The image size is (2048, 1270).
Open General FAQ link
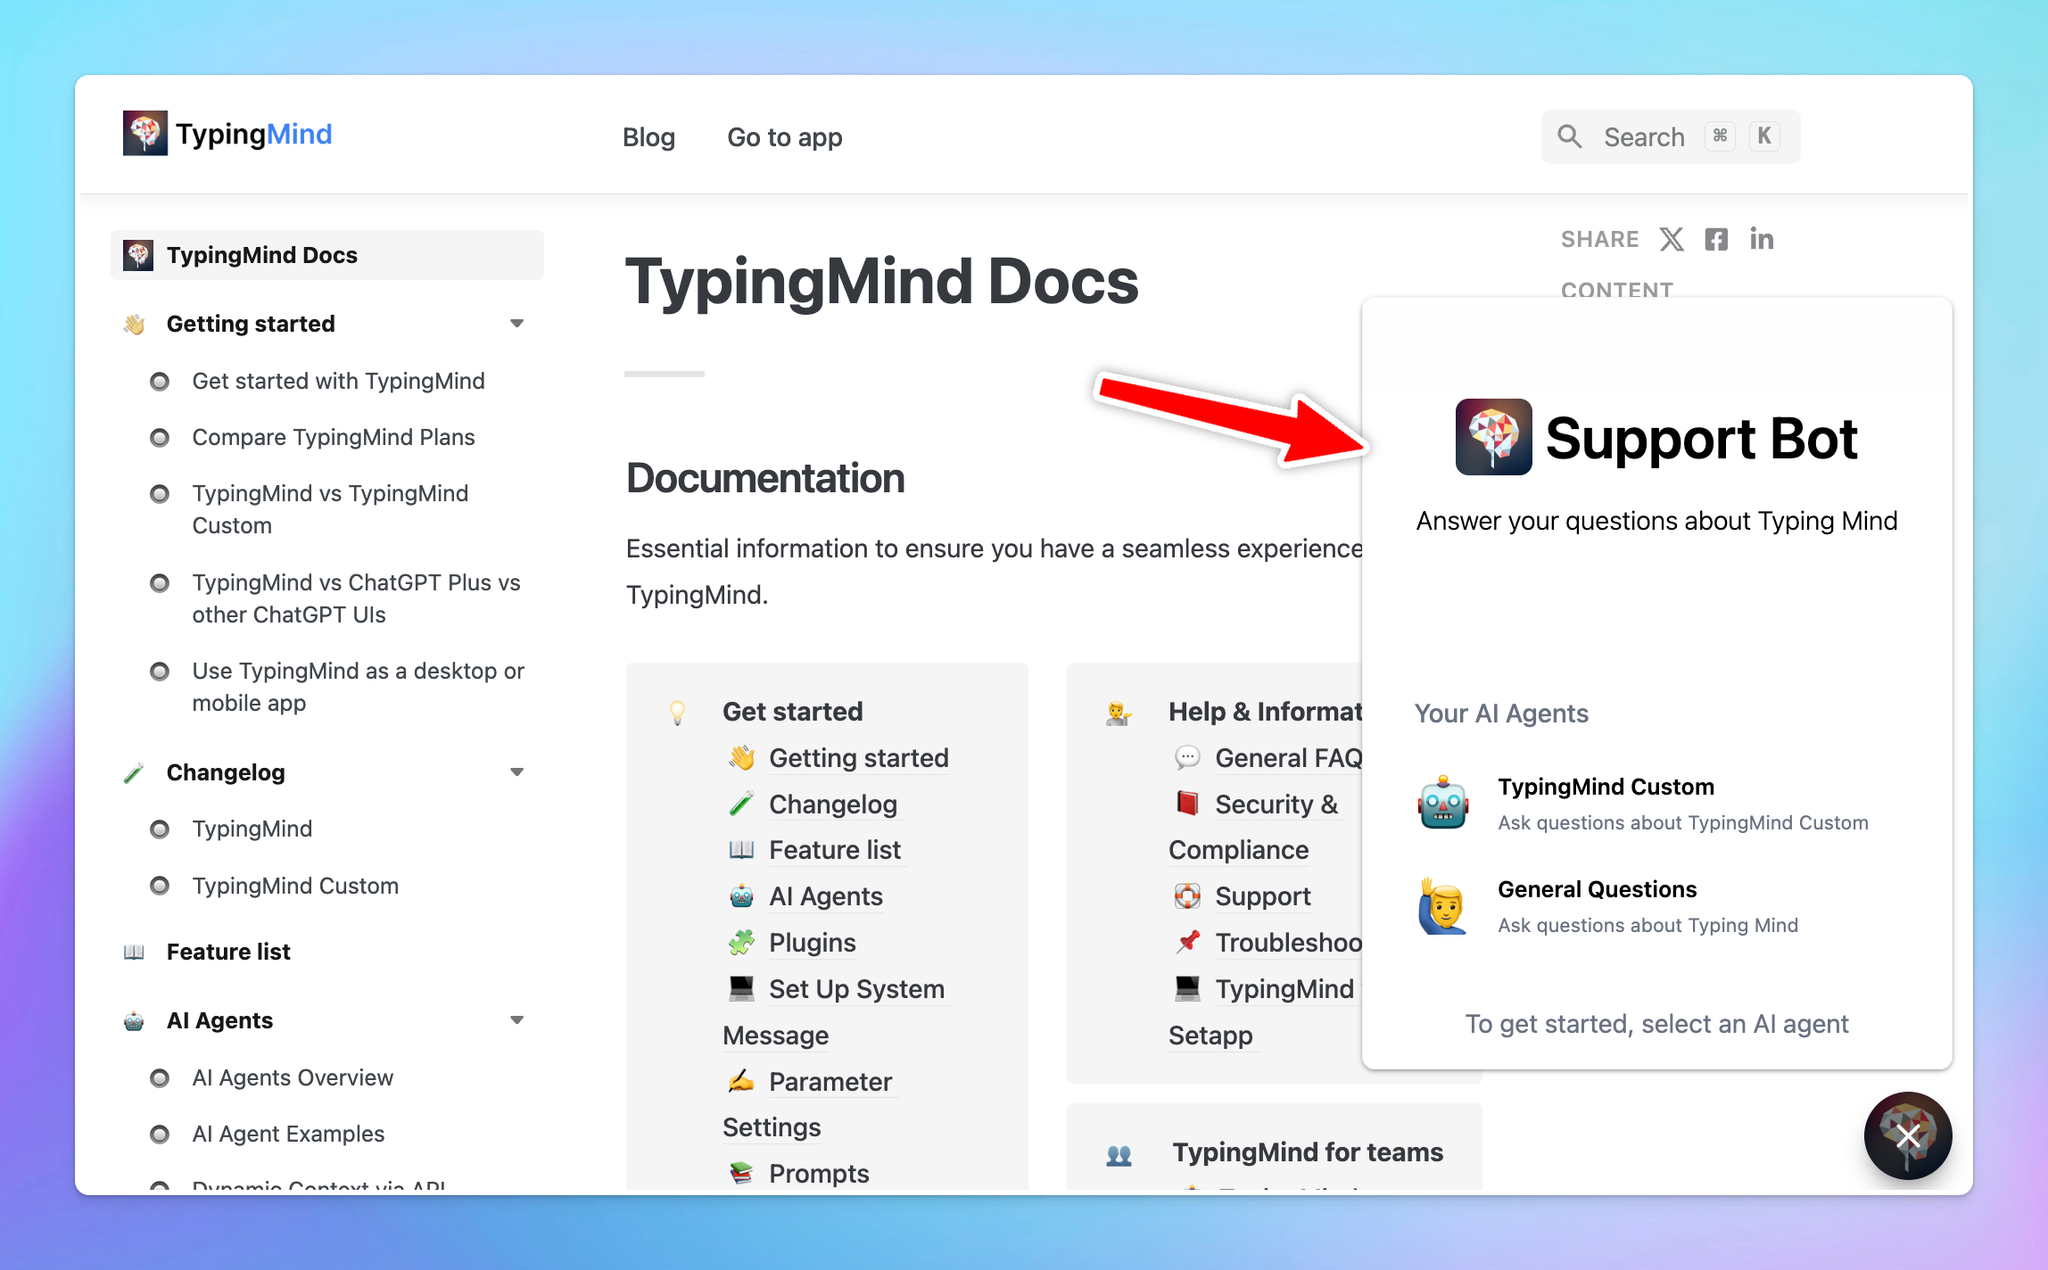tap(1288, 758)
